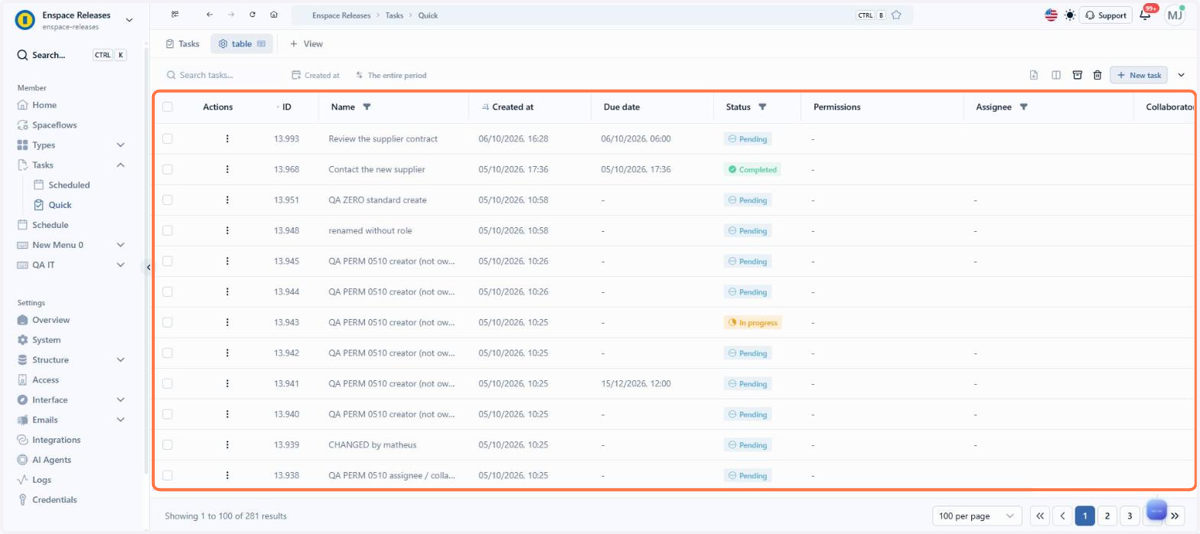This screenshot has height=534, width=1200.
Task: Open Overview settings
Action: point(51,320)
